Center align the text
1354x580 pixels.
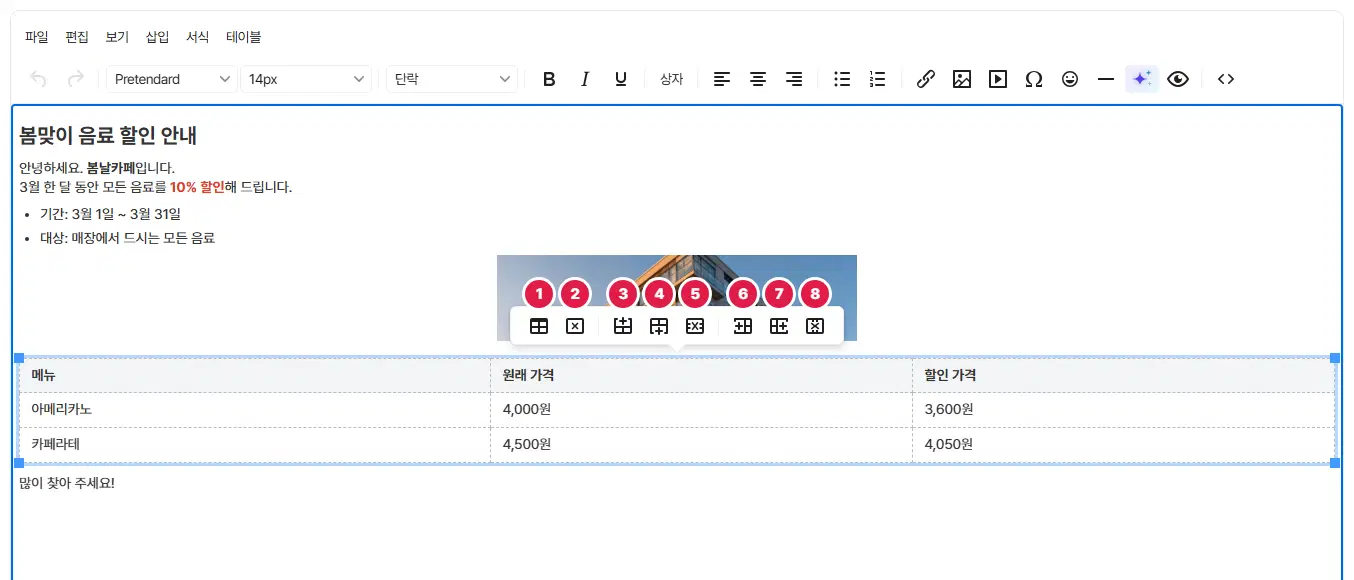coord(758,79)
